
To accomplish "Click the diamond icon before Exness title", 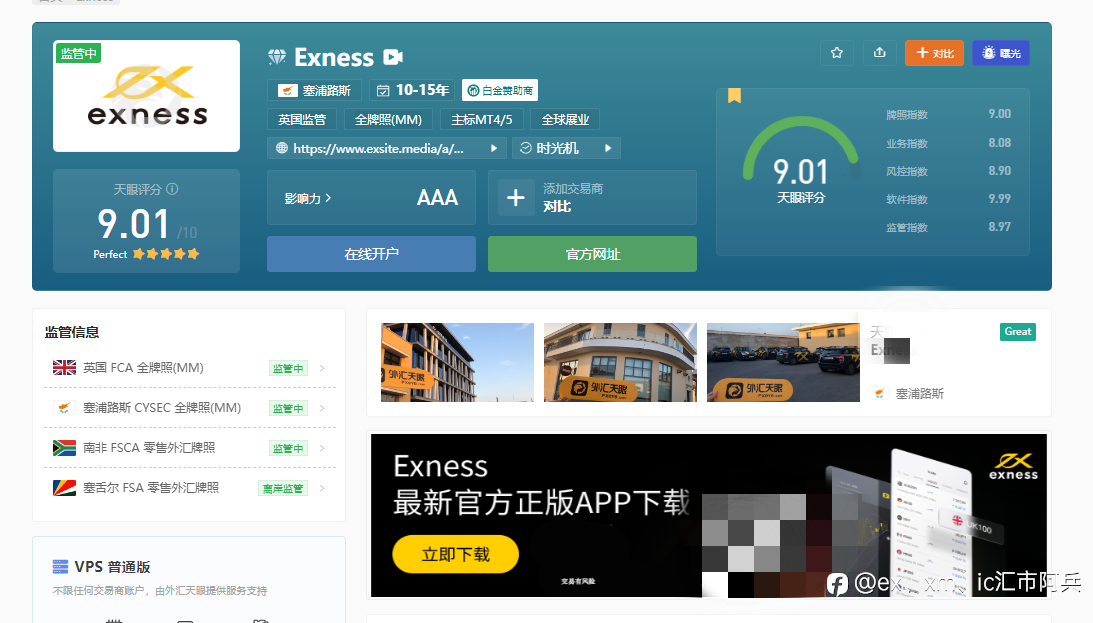I will (277, 57).
